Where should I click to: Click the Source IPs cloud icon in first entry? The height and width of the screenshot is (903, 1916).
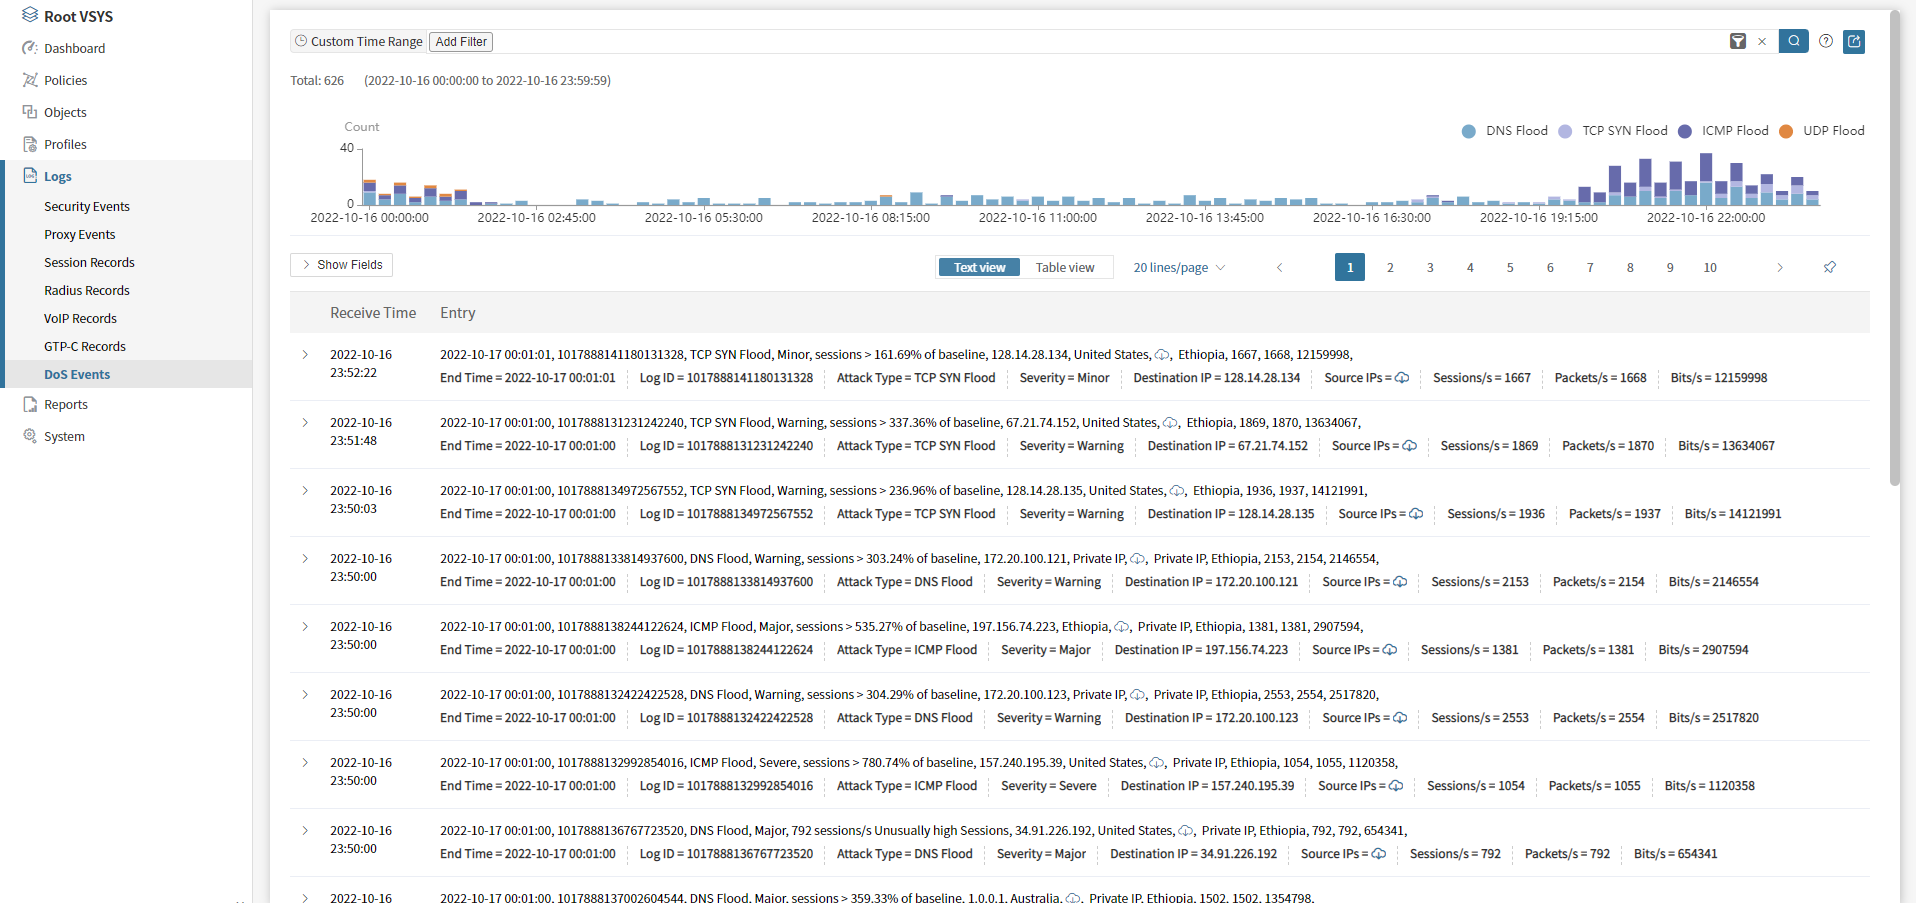pos(1402,378)
